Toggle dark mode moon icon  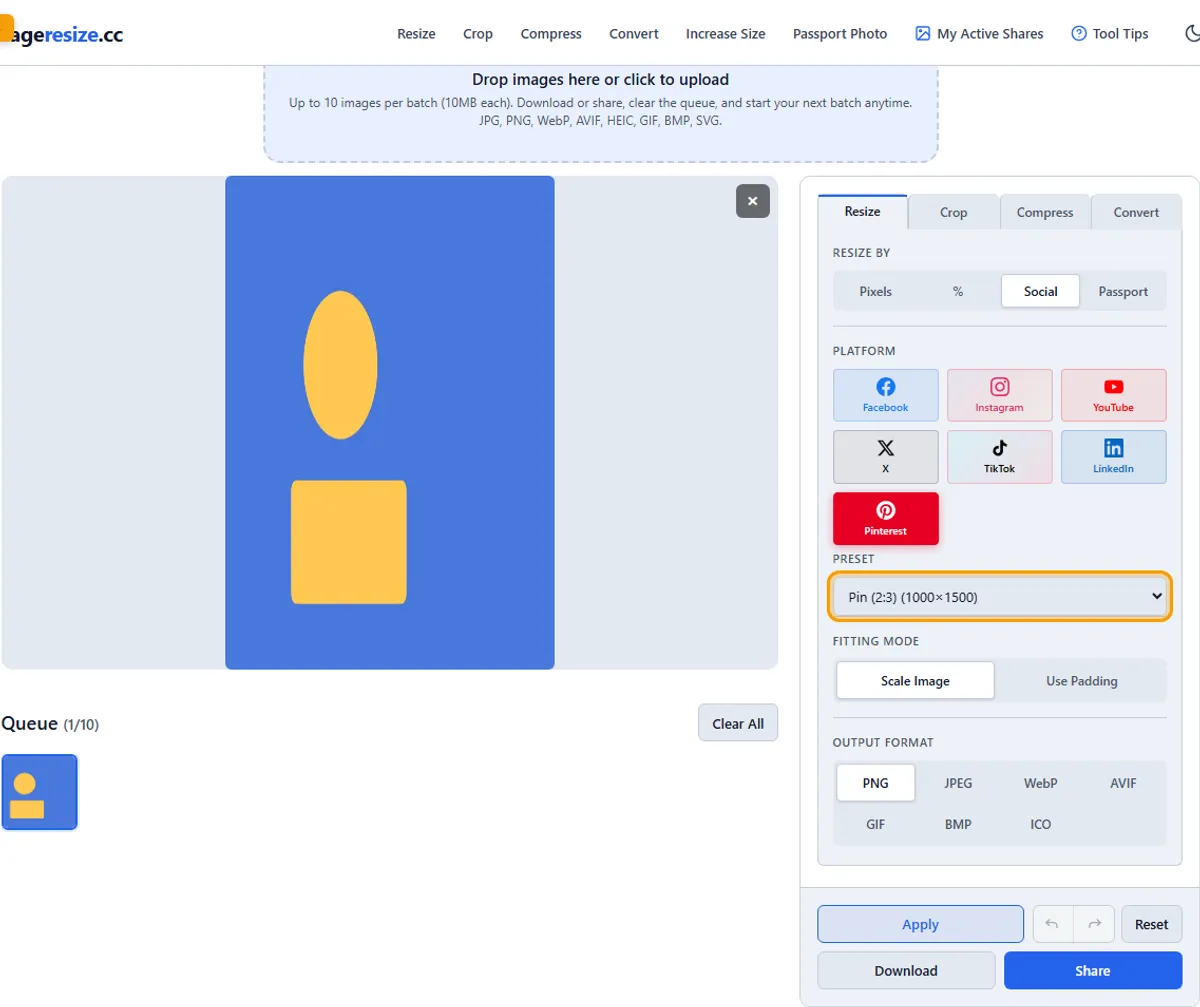[x=1191, y=33]
